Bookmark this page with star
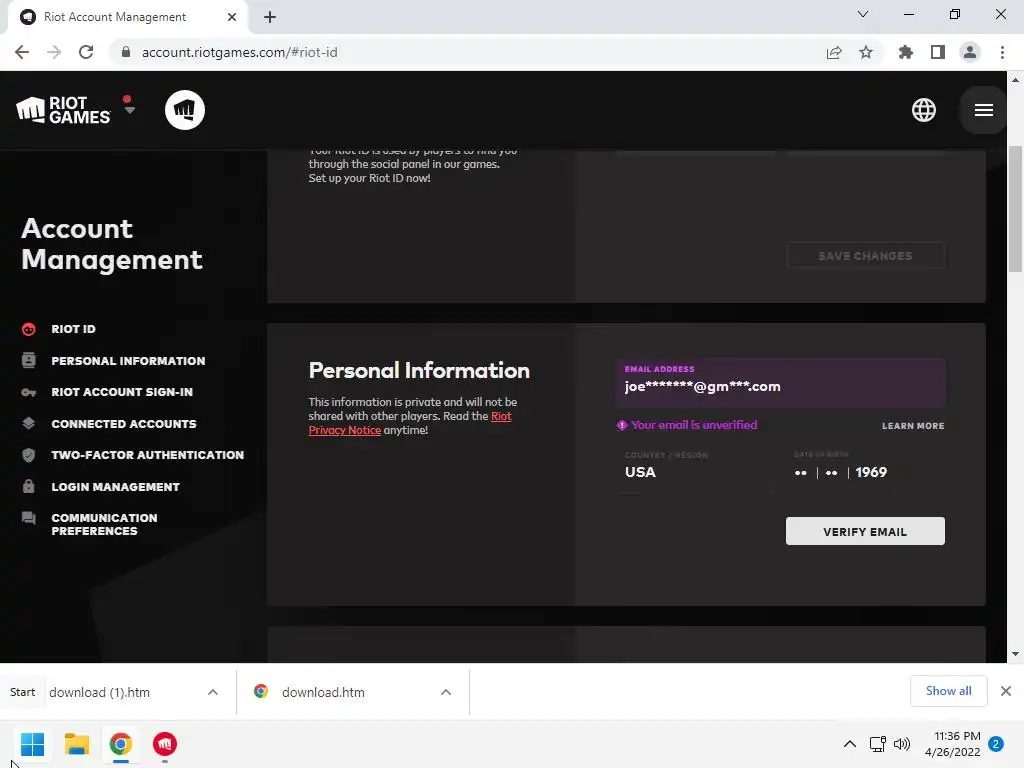1024x768 pixels. coord(865,52)
